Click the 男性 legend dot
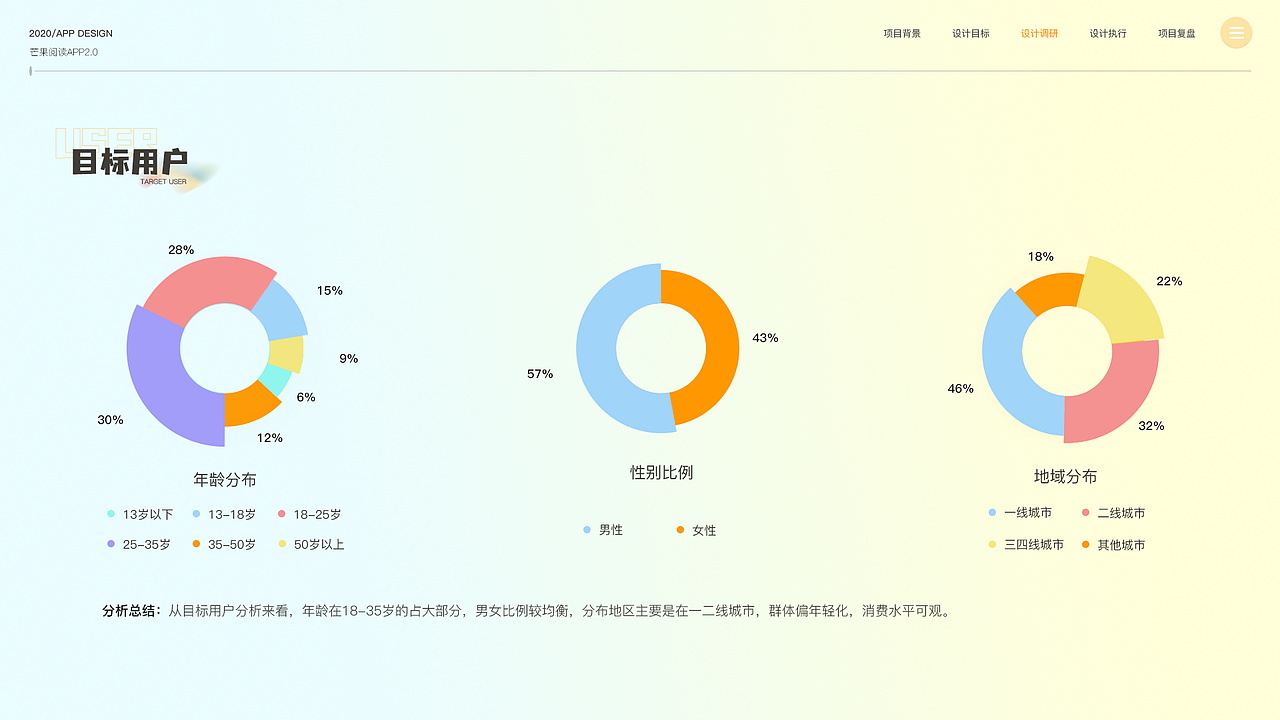This screenshot has width=1280, height=720. [x=585, y=530]
